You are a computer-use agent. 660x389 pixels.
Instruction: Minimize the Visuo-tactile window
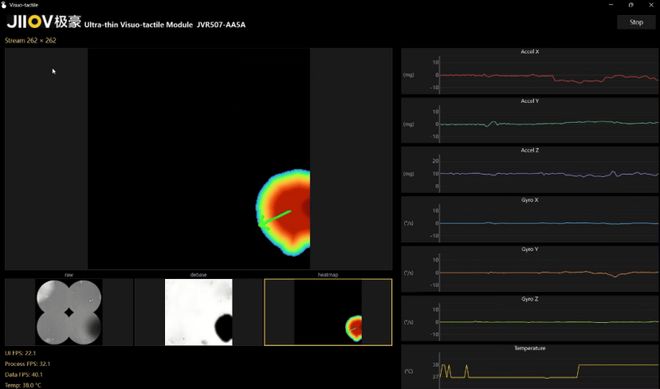(x=611, y=5)
